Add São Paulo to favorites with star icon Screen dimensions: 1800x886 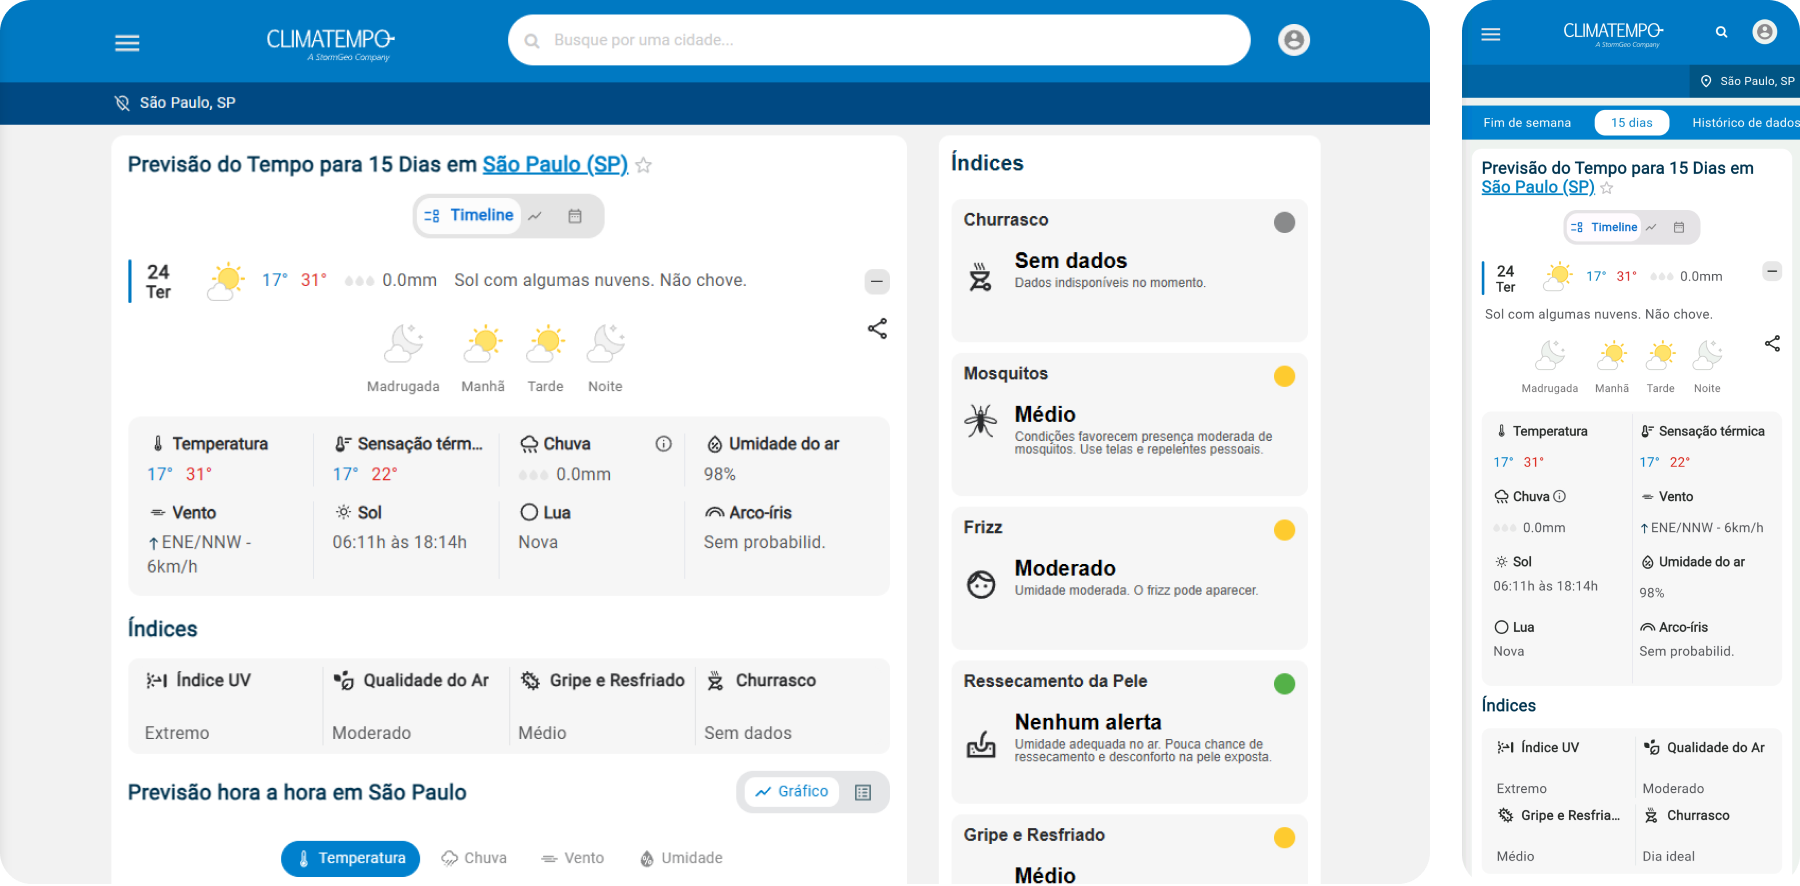(x=644, y=166)
